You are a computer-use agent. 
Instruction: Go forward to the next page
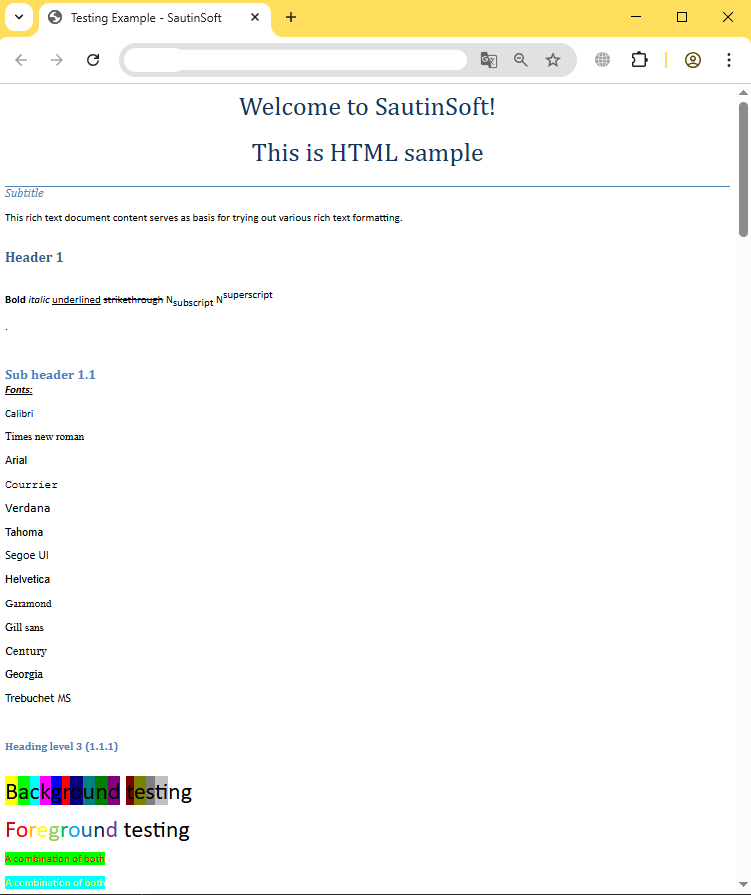pyautogui.click(x=56, y=60)
